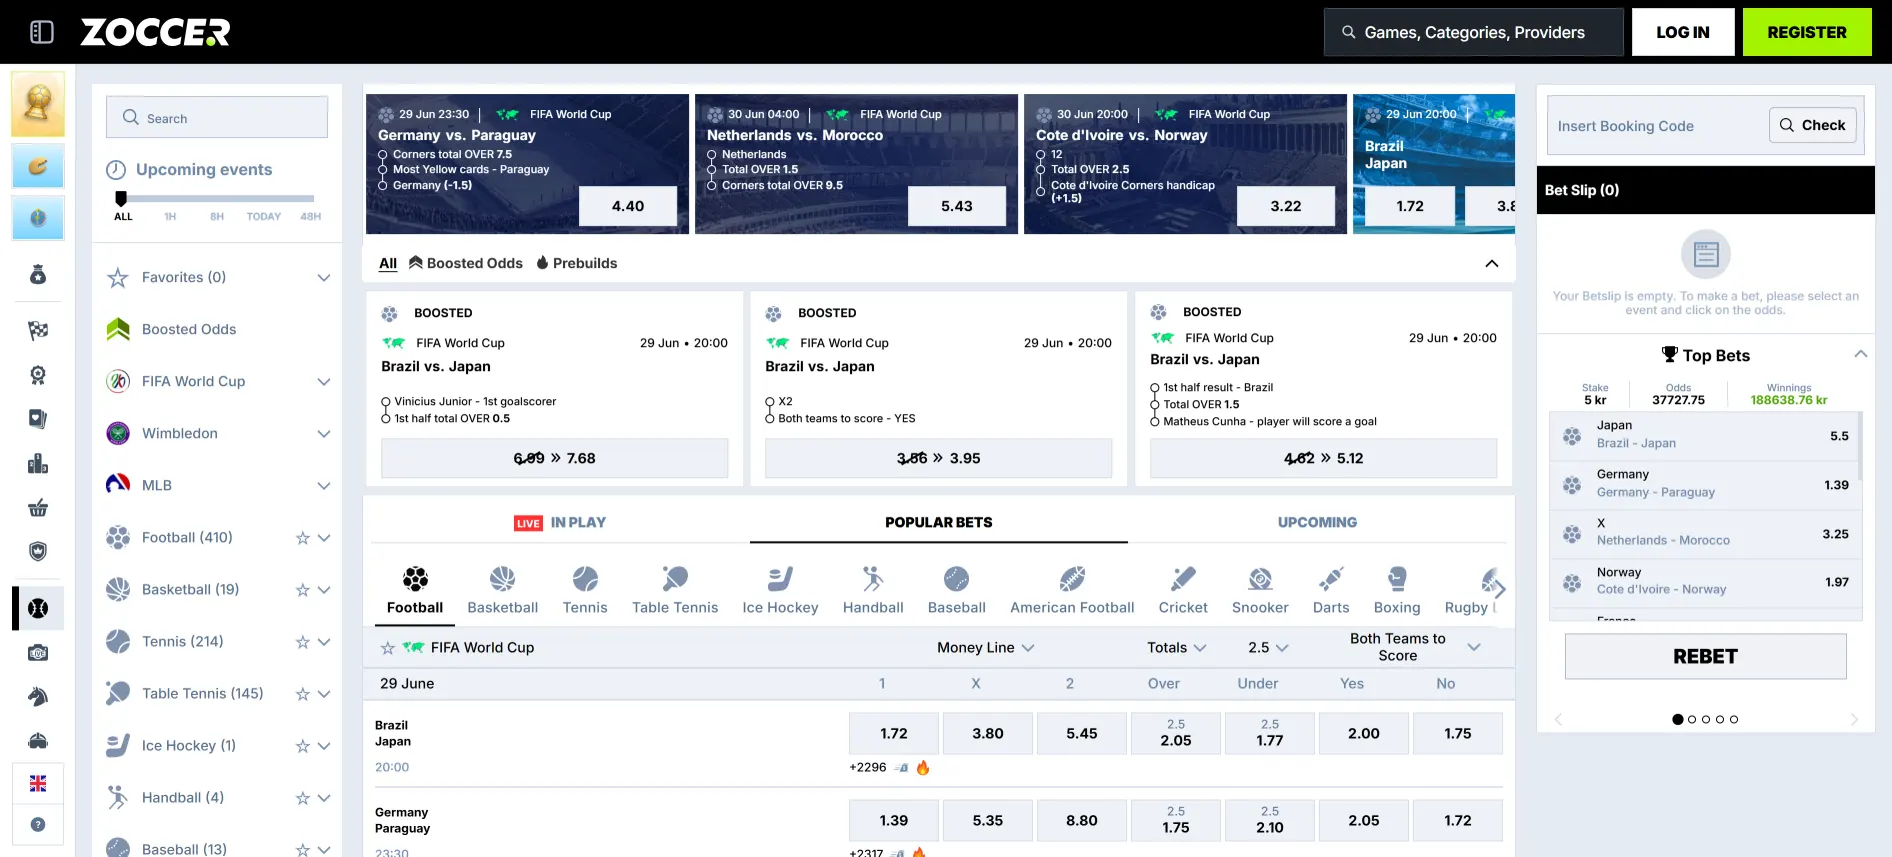The height and width of the screenshot is (857, 1892).
Task: Show the All boosted filter
Action: point(388,264)
